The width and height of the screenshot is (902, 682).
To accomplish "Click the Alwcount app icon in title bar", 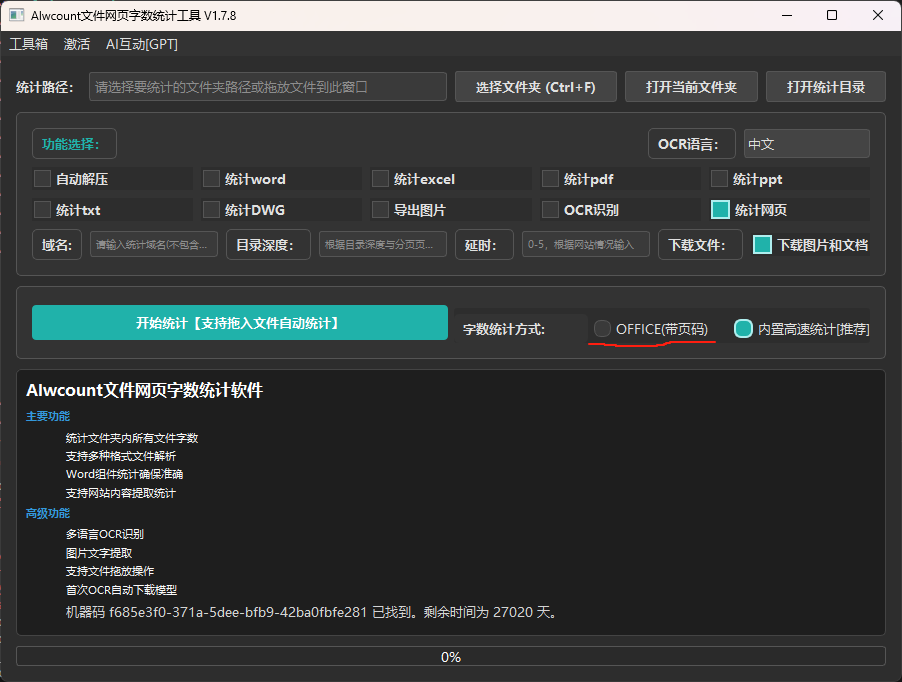I will tap(17, 15).
